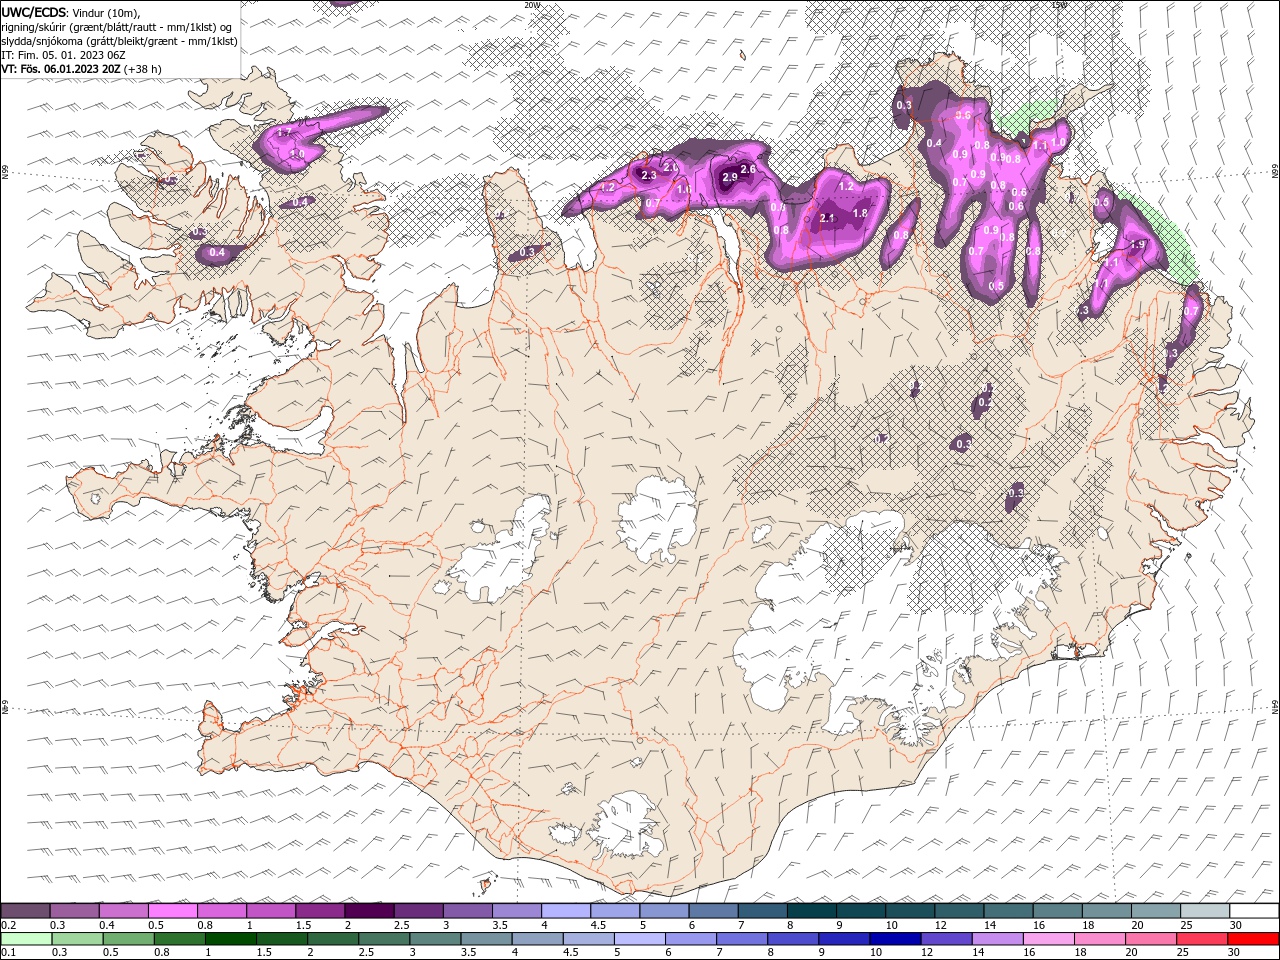
Task: Click the UWC/ECDS title text
Action: point(34,12)
